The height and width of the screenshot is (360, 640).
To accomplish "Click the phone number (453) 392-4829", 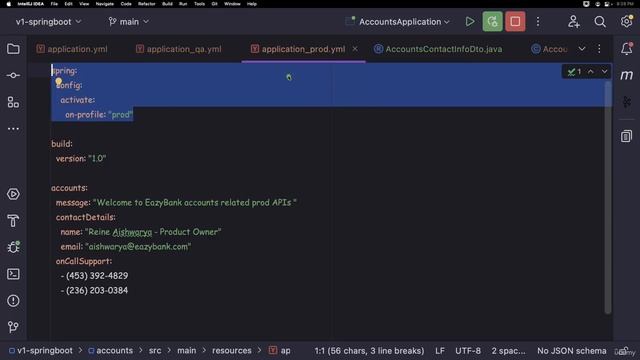I will 97,276.
